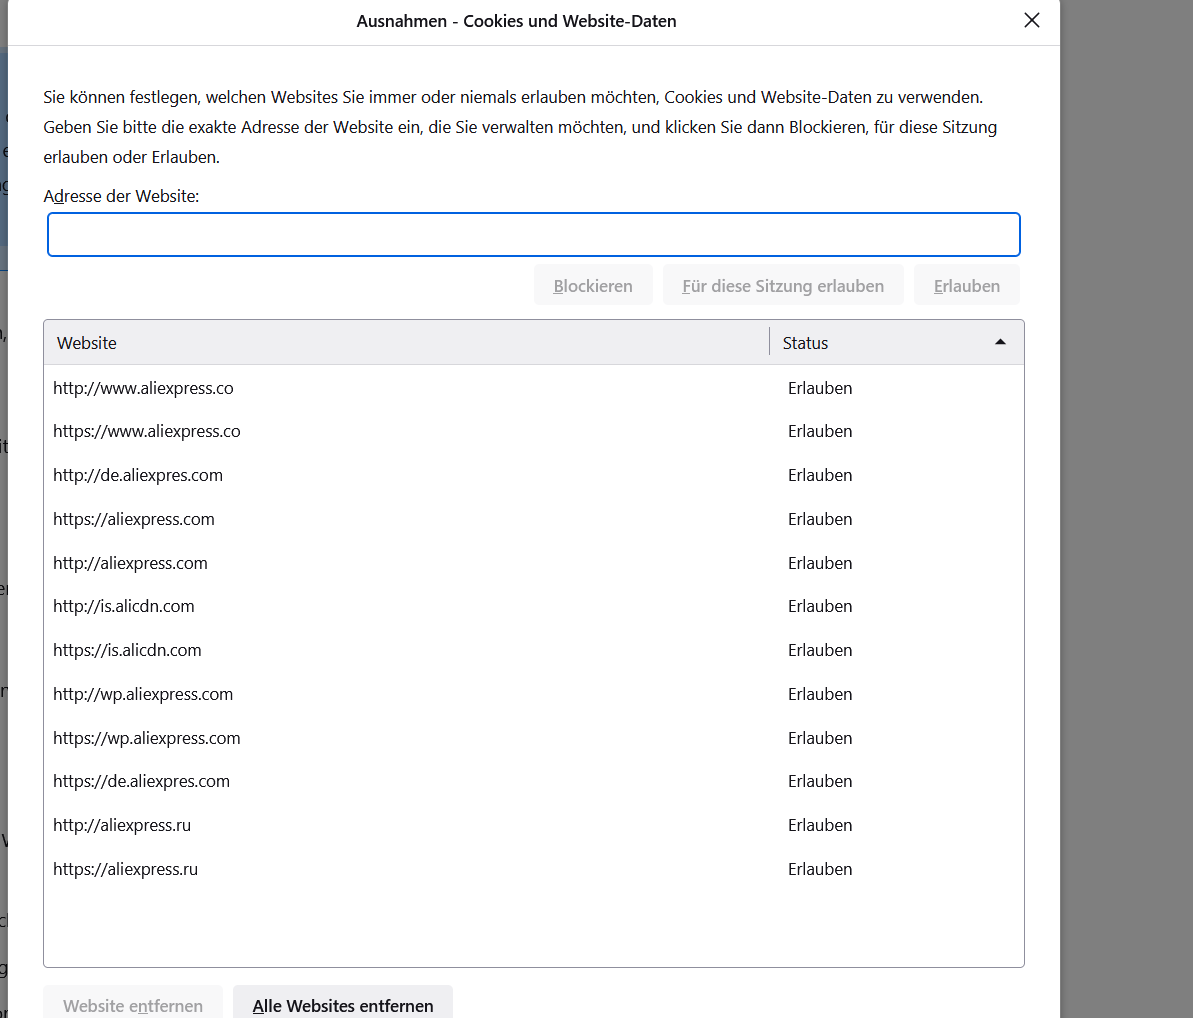Select the https://de.aliexpres.com entry
This screenshot has height=1018, width=1193.
141,781
